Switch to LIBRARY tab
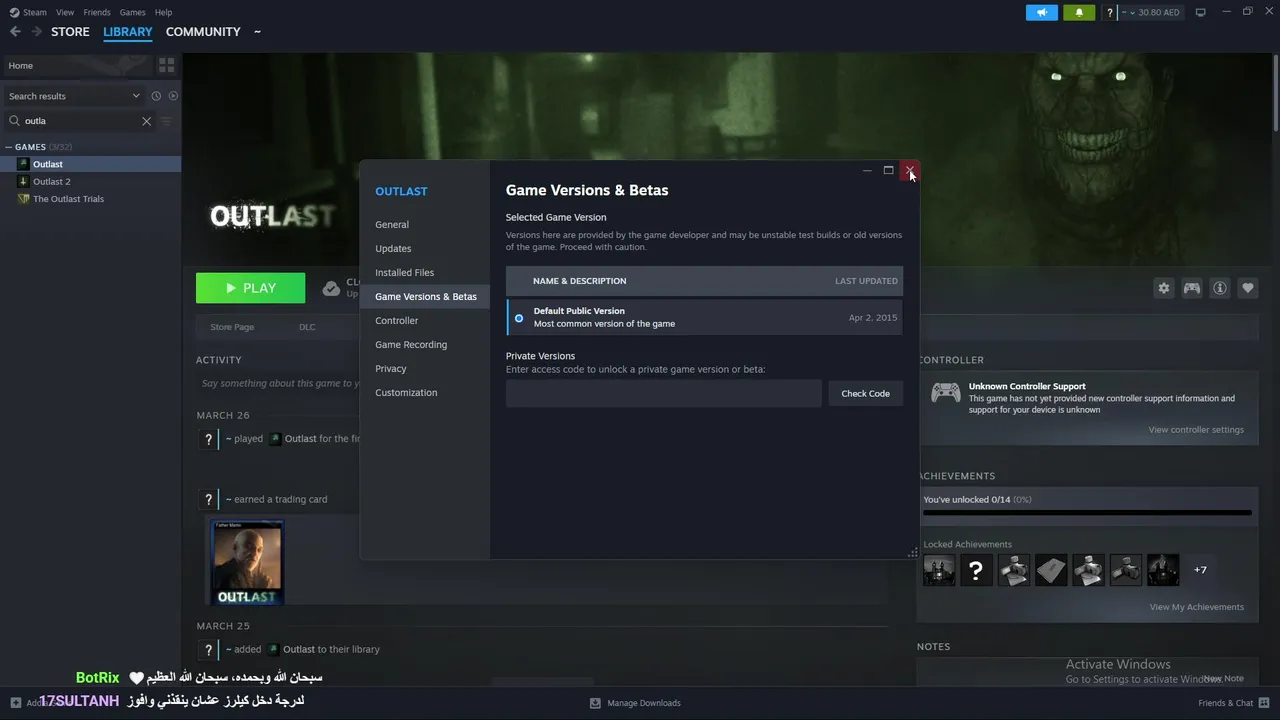 (128, 32)
